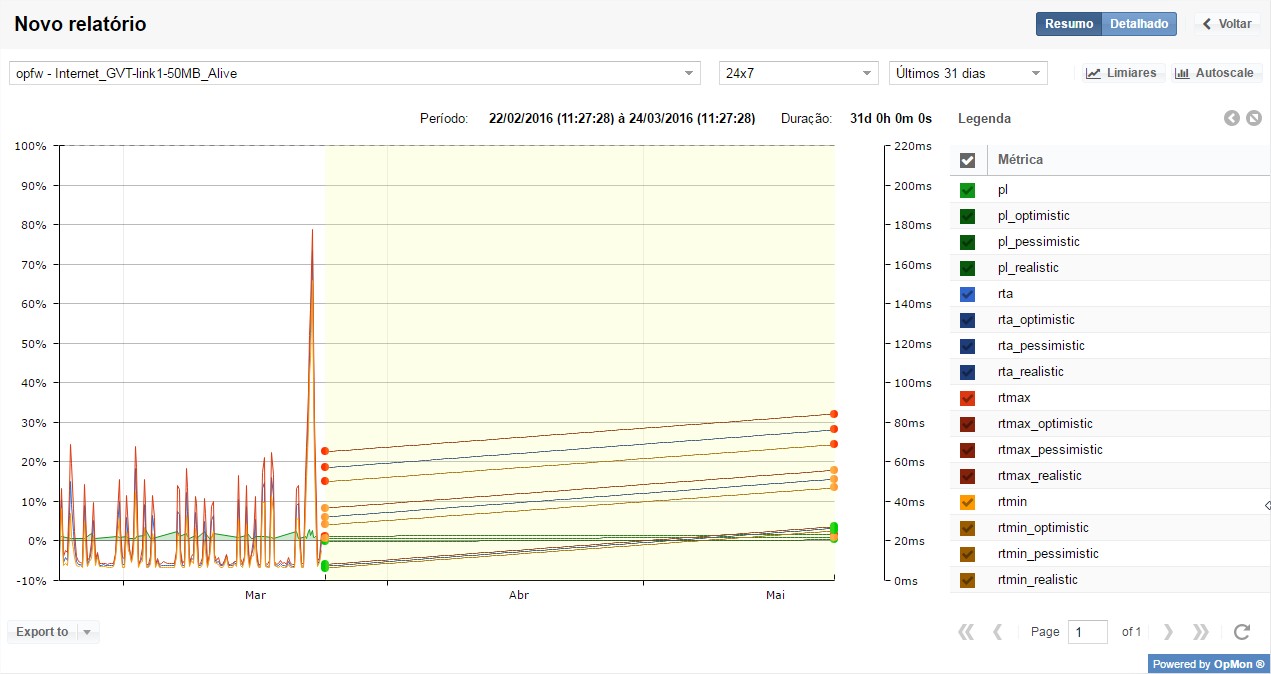Click the legend disable circle icon
The width and height of the screenshot is (1271, 674).
point(1253,118)
